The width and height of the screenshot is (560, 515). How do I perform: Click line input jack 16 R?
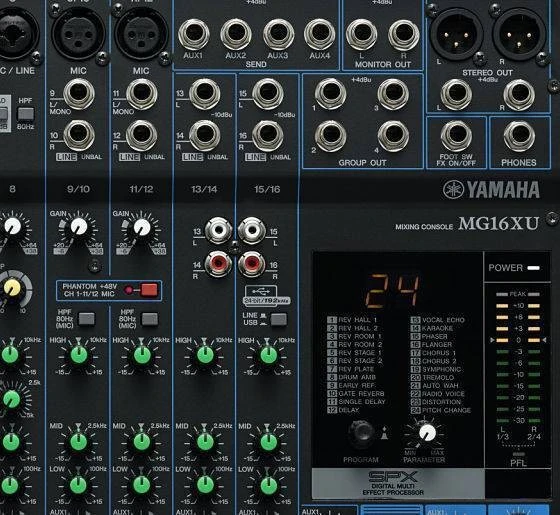click(x=268, y=136)
